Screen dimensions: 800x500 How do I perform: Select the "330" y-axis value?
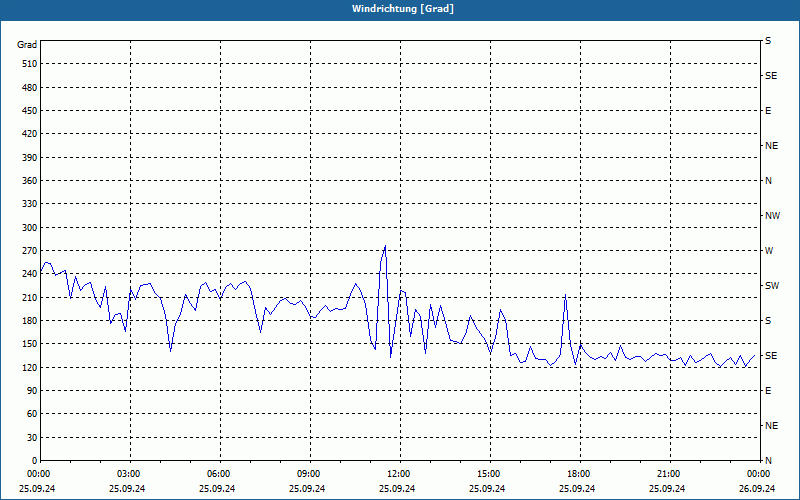coord(30,204)
